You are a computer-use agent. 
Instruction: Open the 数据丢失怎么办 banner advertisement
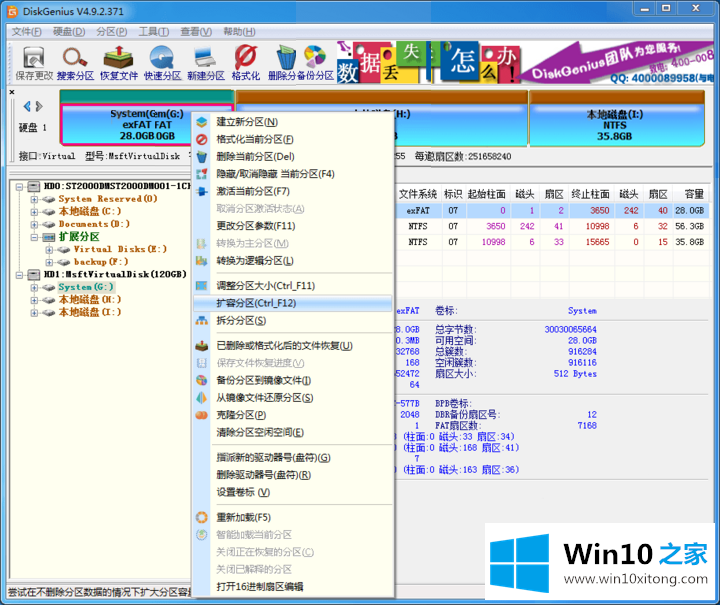click(428, 62)
